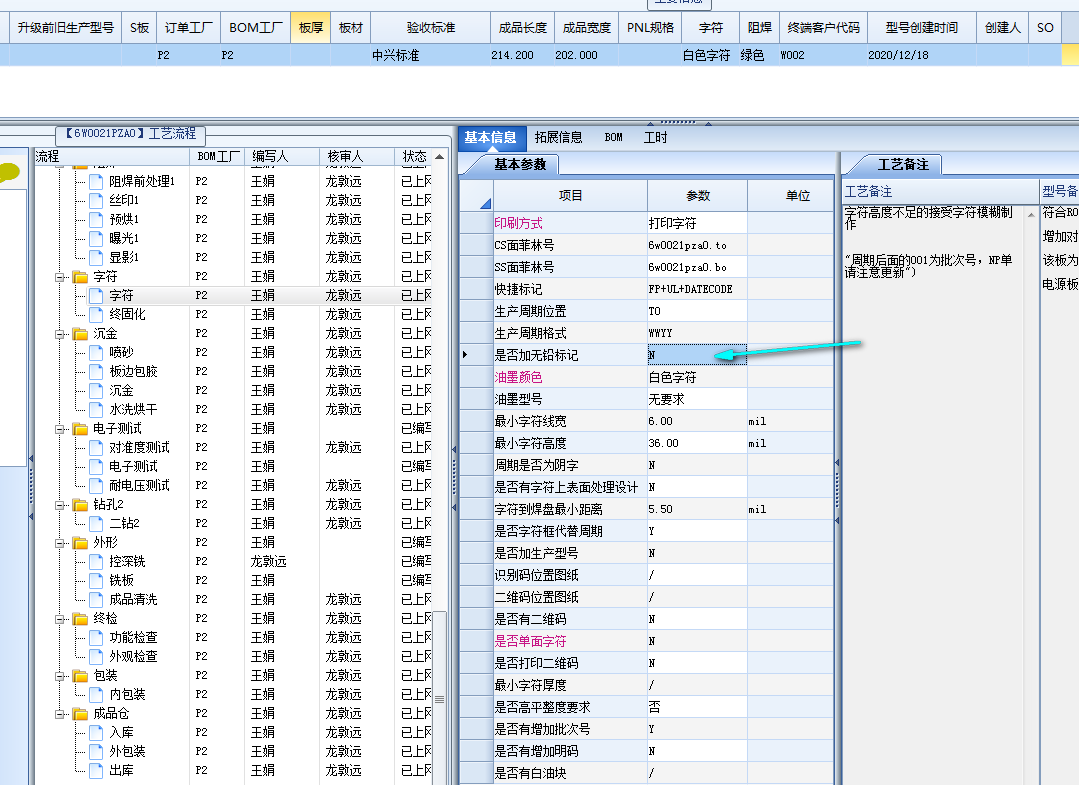Click the row selector corner of parameter grid
This screenshot has height=785, width=1079.
tap(476, 195)
